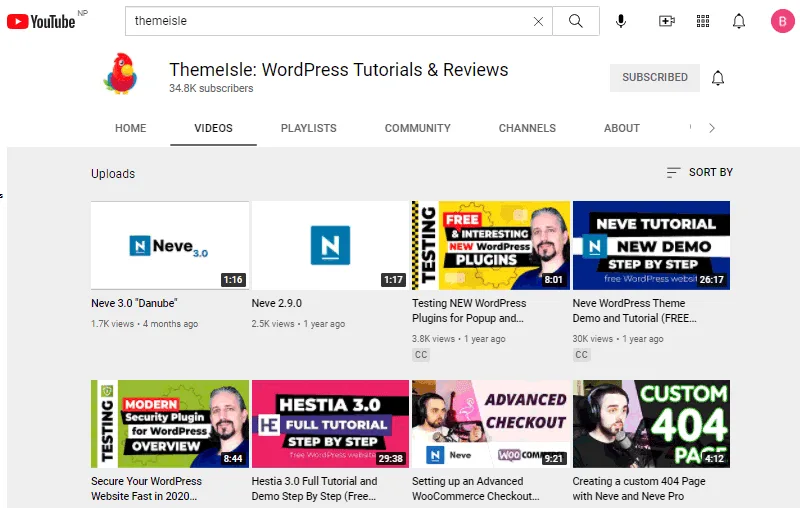Open the YouTube home logo

[41, 21]
